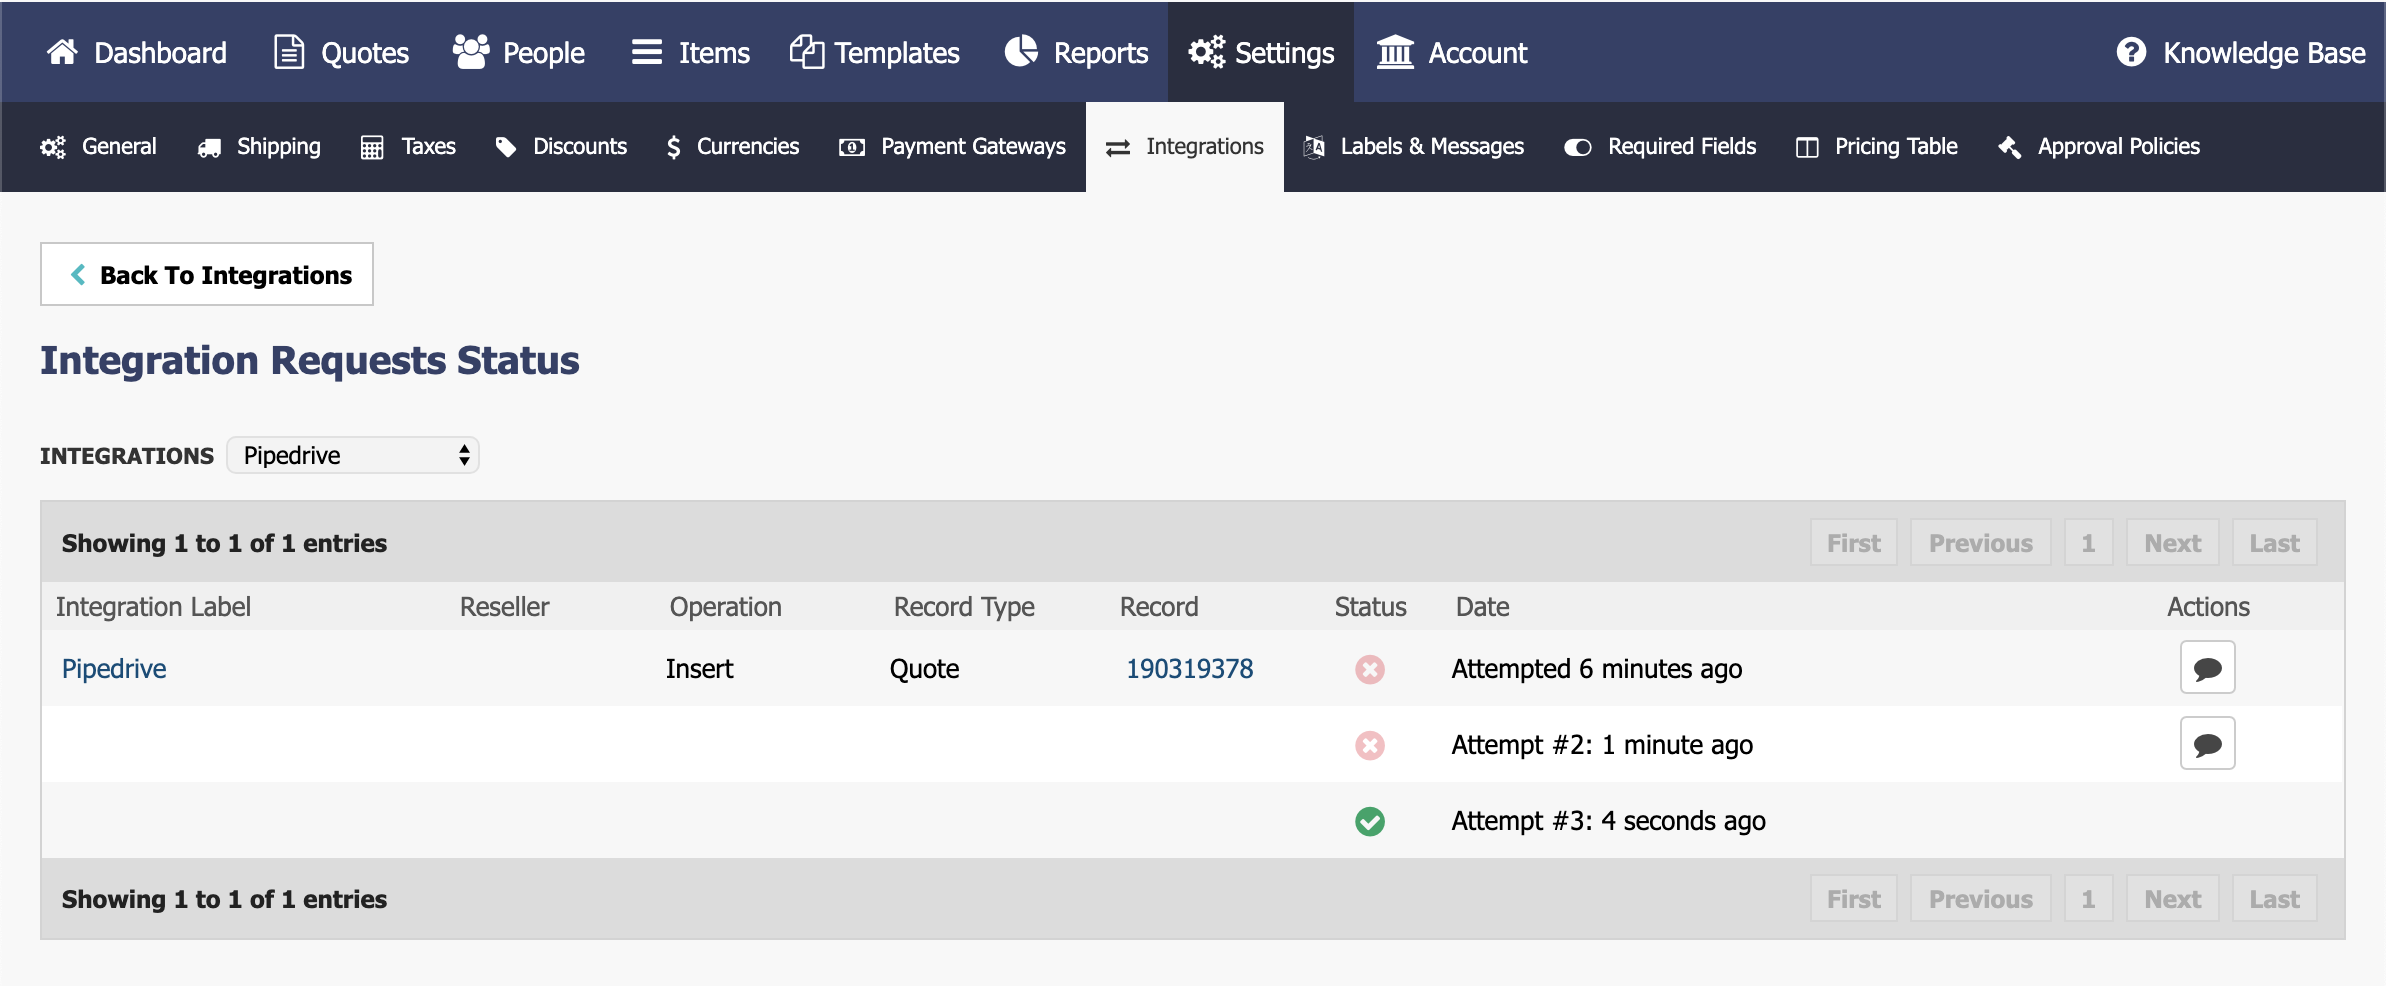2386x986 pixels.
Task: Click the Approval Policies gavel icon
Action: [2010, 148]
